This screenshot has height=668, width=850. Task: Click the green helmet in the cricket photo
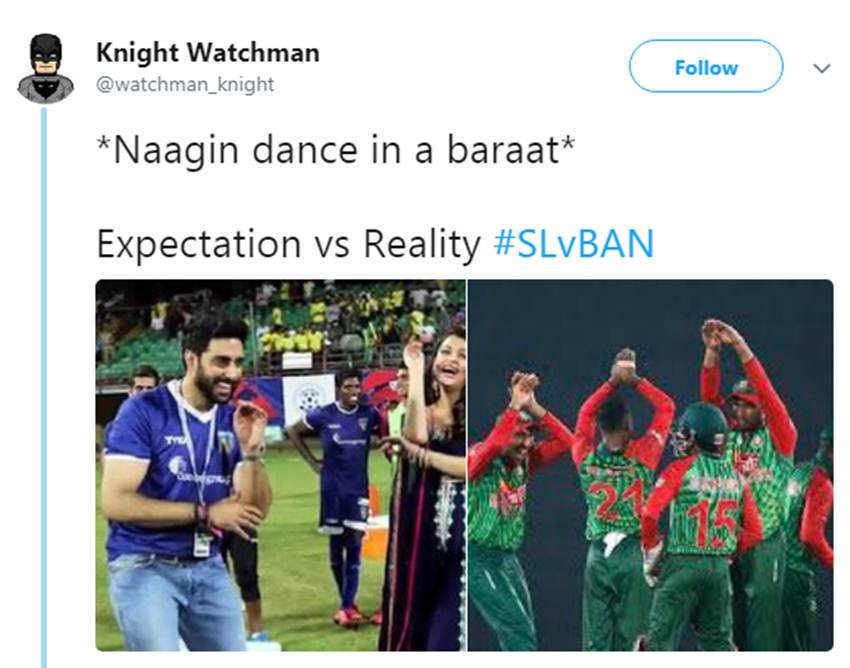pos(700,428)
